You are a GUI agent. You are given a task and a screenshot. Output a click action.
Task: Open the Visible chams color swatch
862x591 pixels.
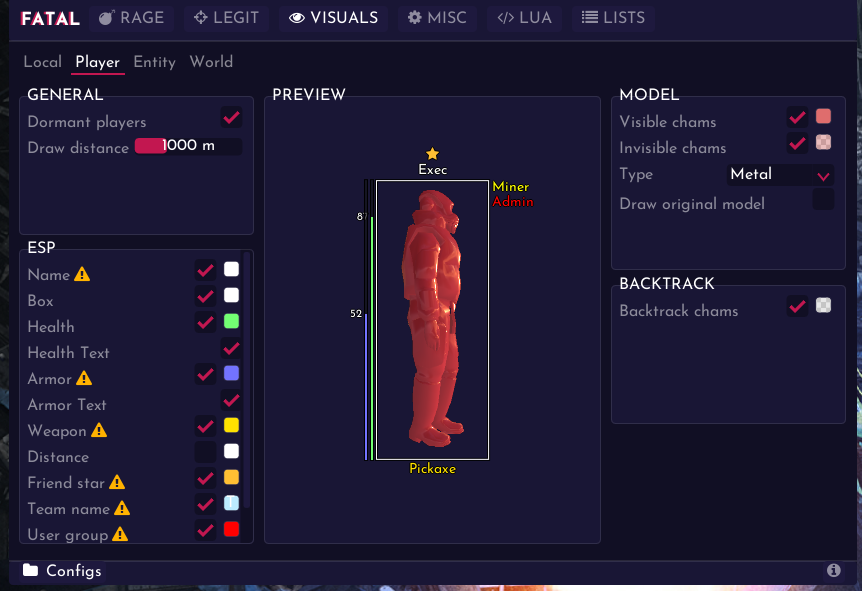(824, 116)
